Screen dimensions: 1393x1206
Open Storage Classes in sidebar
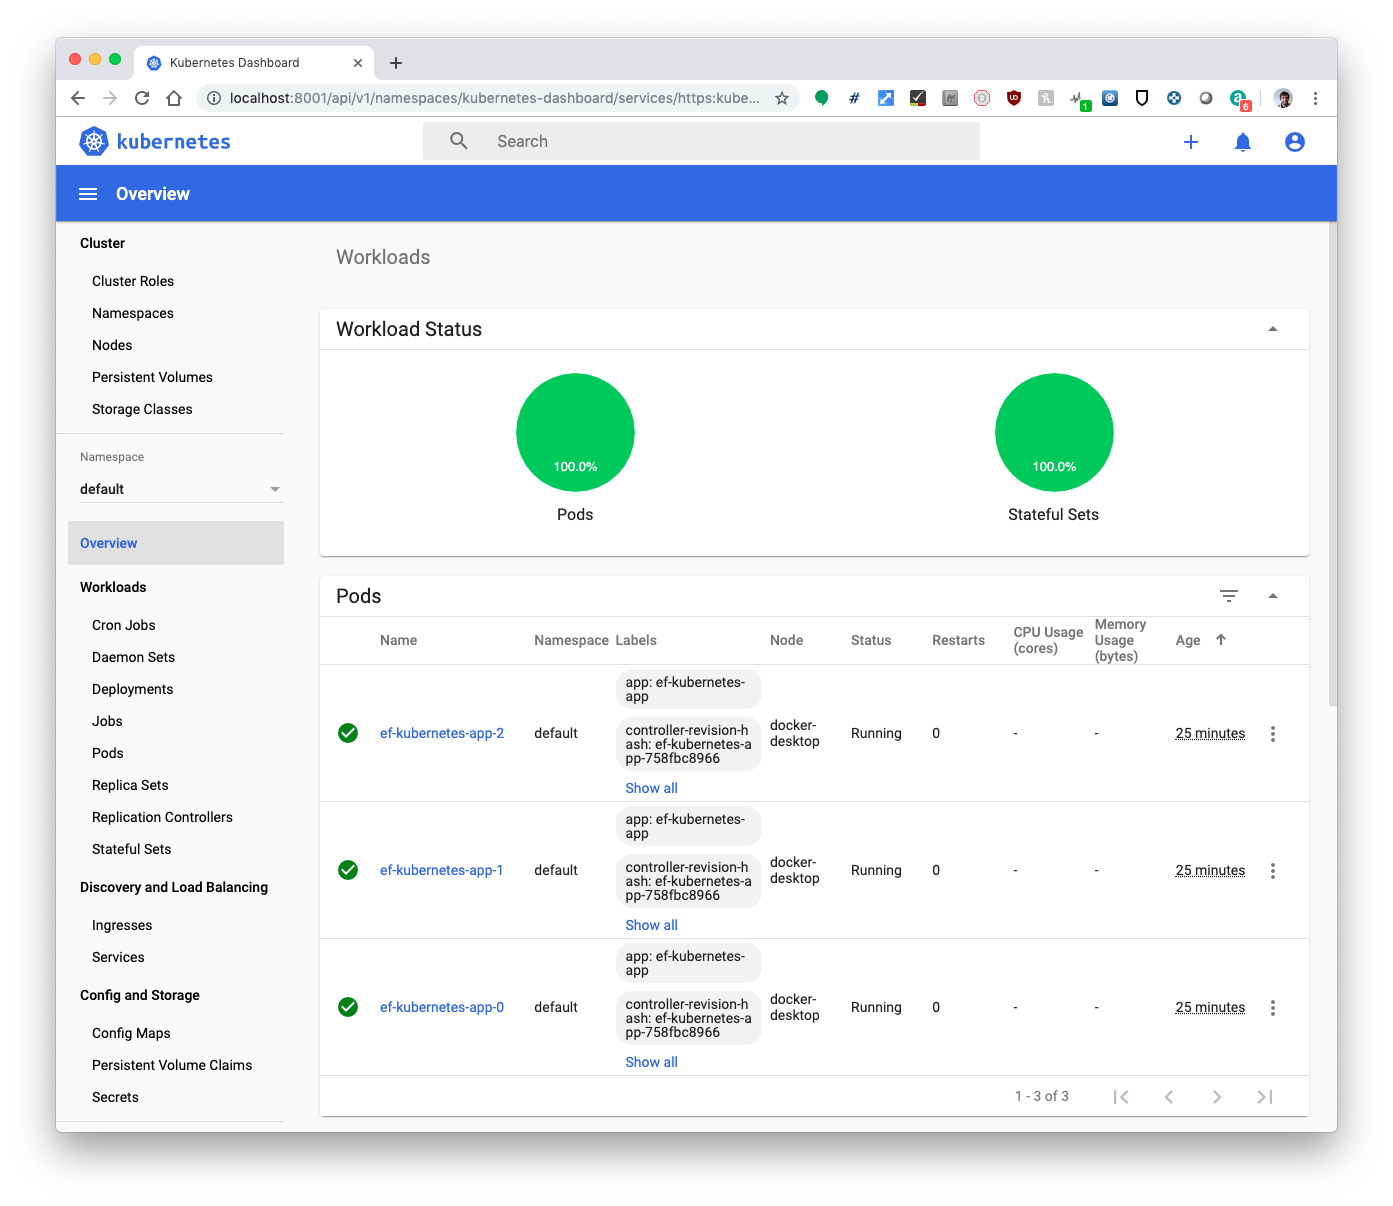[x=142, y=409]
